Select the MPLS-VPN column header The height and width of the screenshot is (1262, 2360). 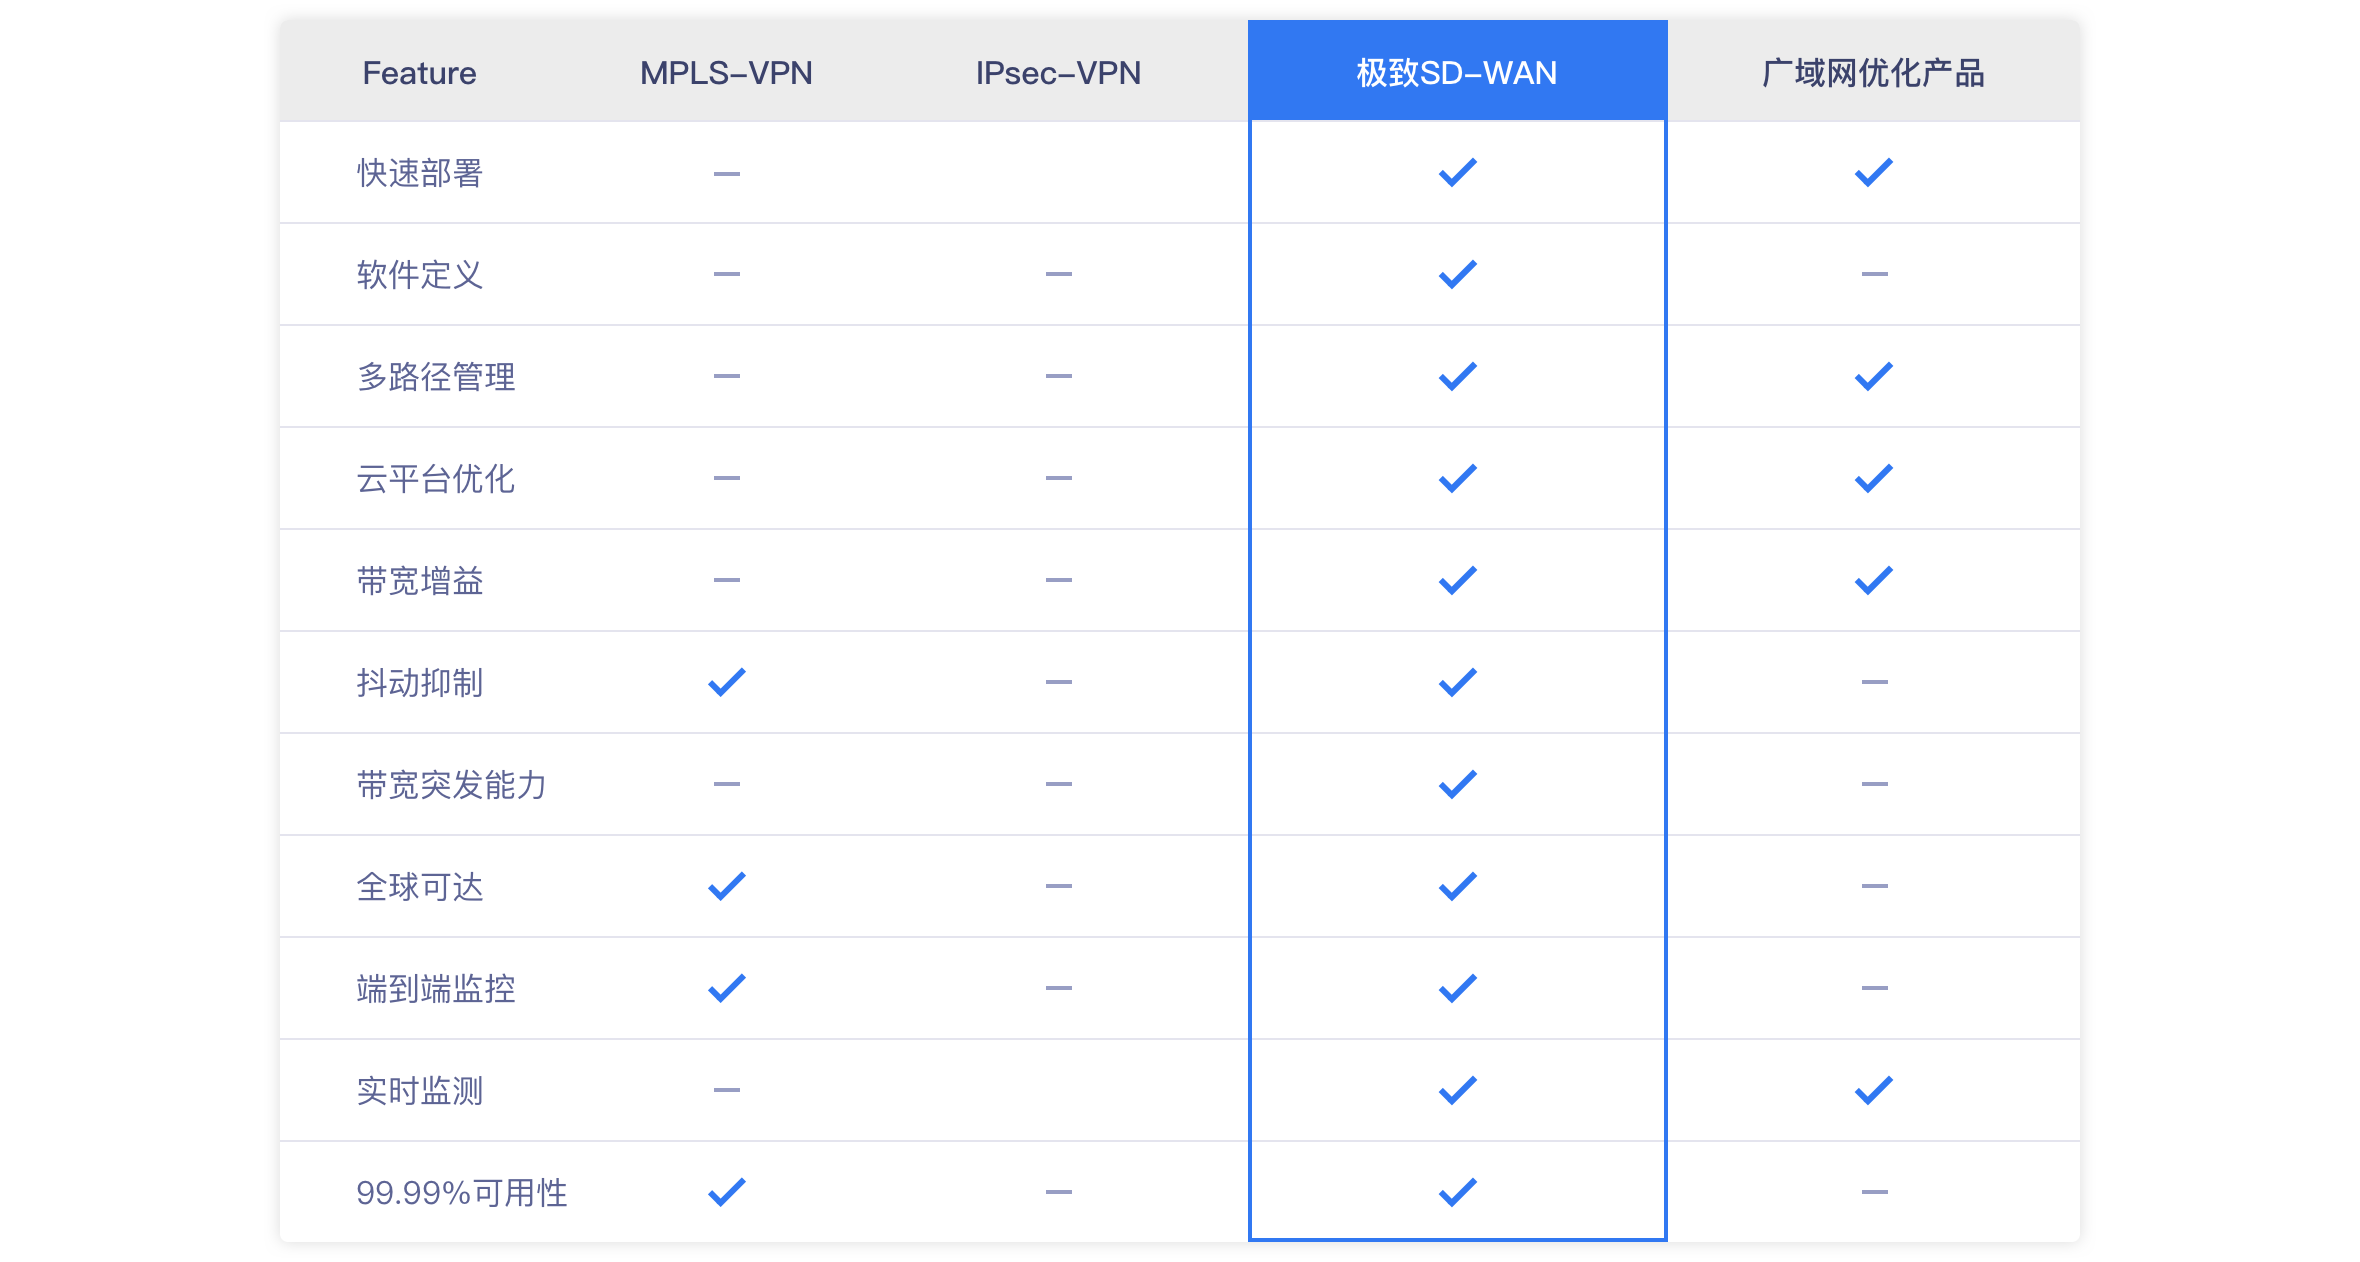(726, 73)
